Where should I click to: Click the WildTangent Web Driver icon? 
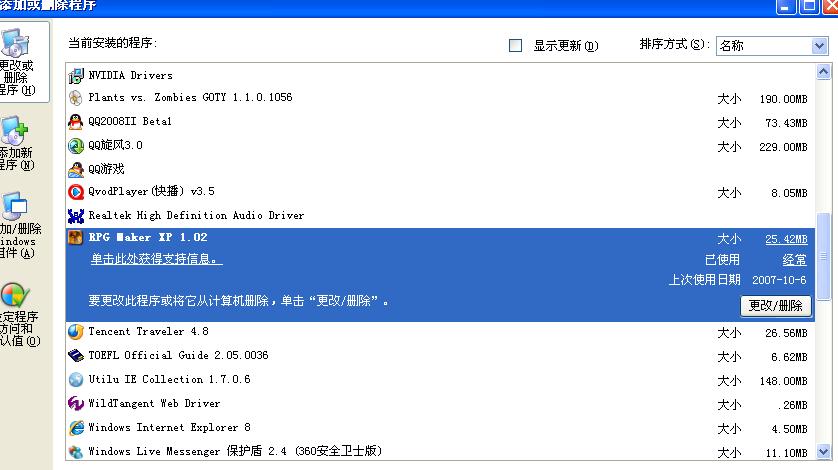[x=76, y=404]
